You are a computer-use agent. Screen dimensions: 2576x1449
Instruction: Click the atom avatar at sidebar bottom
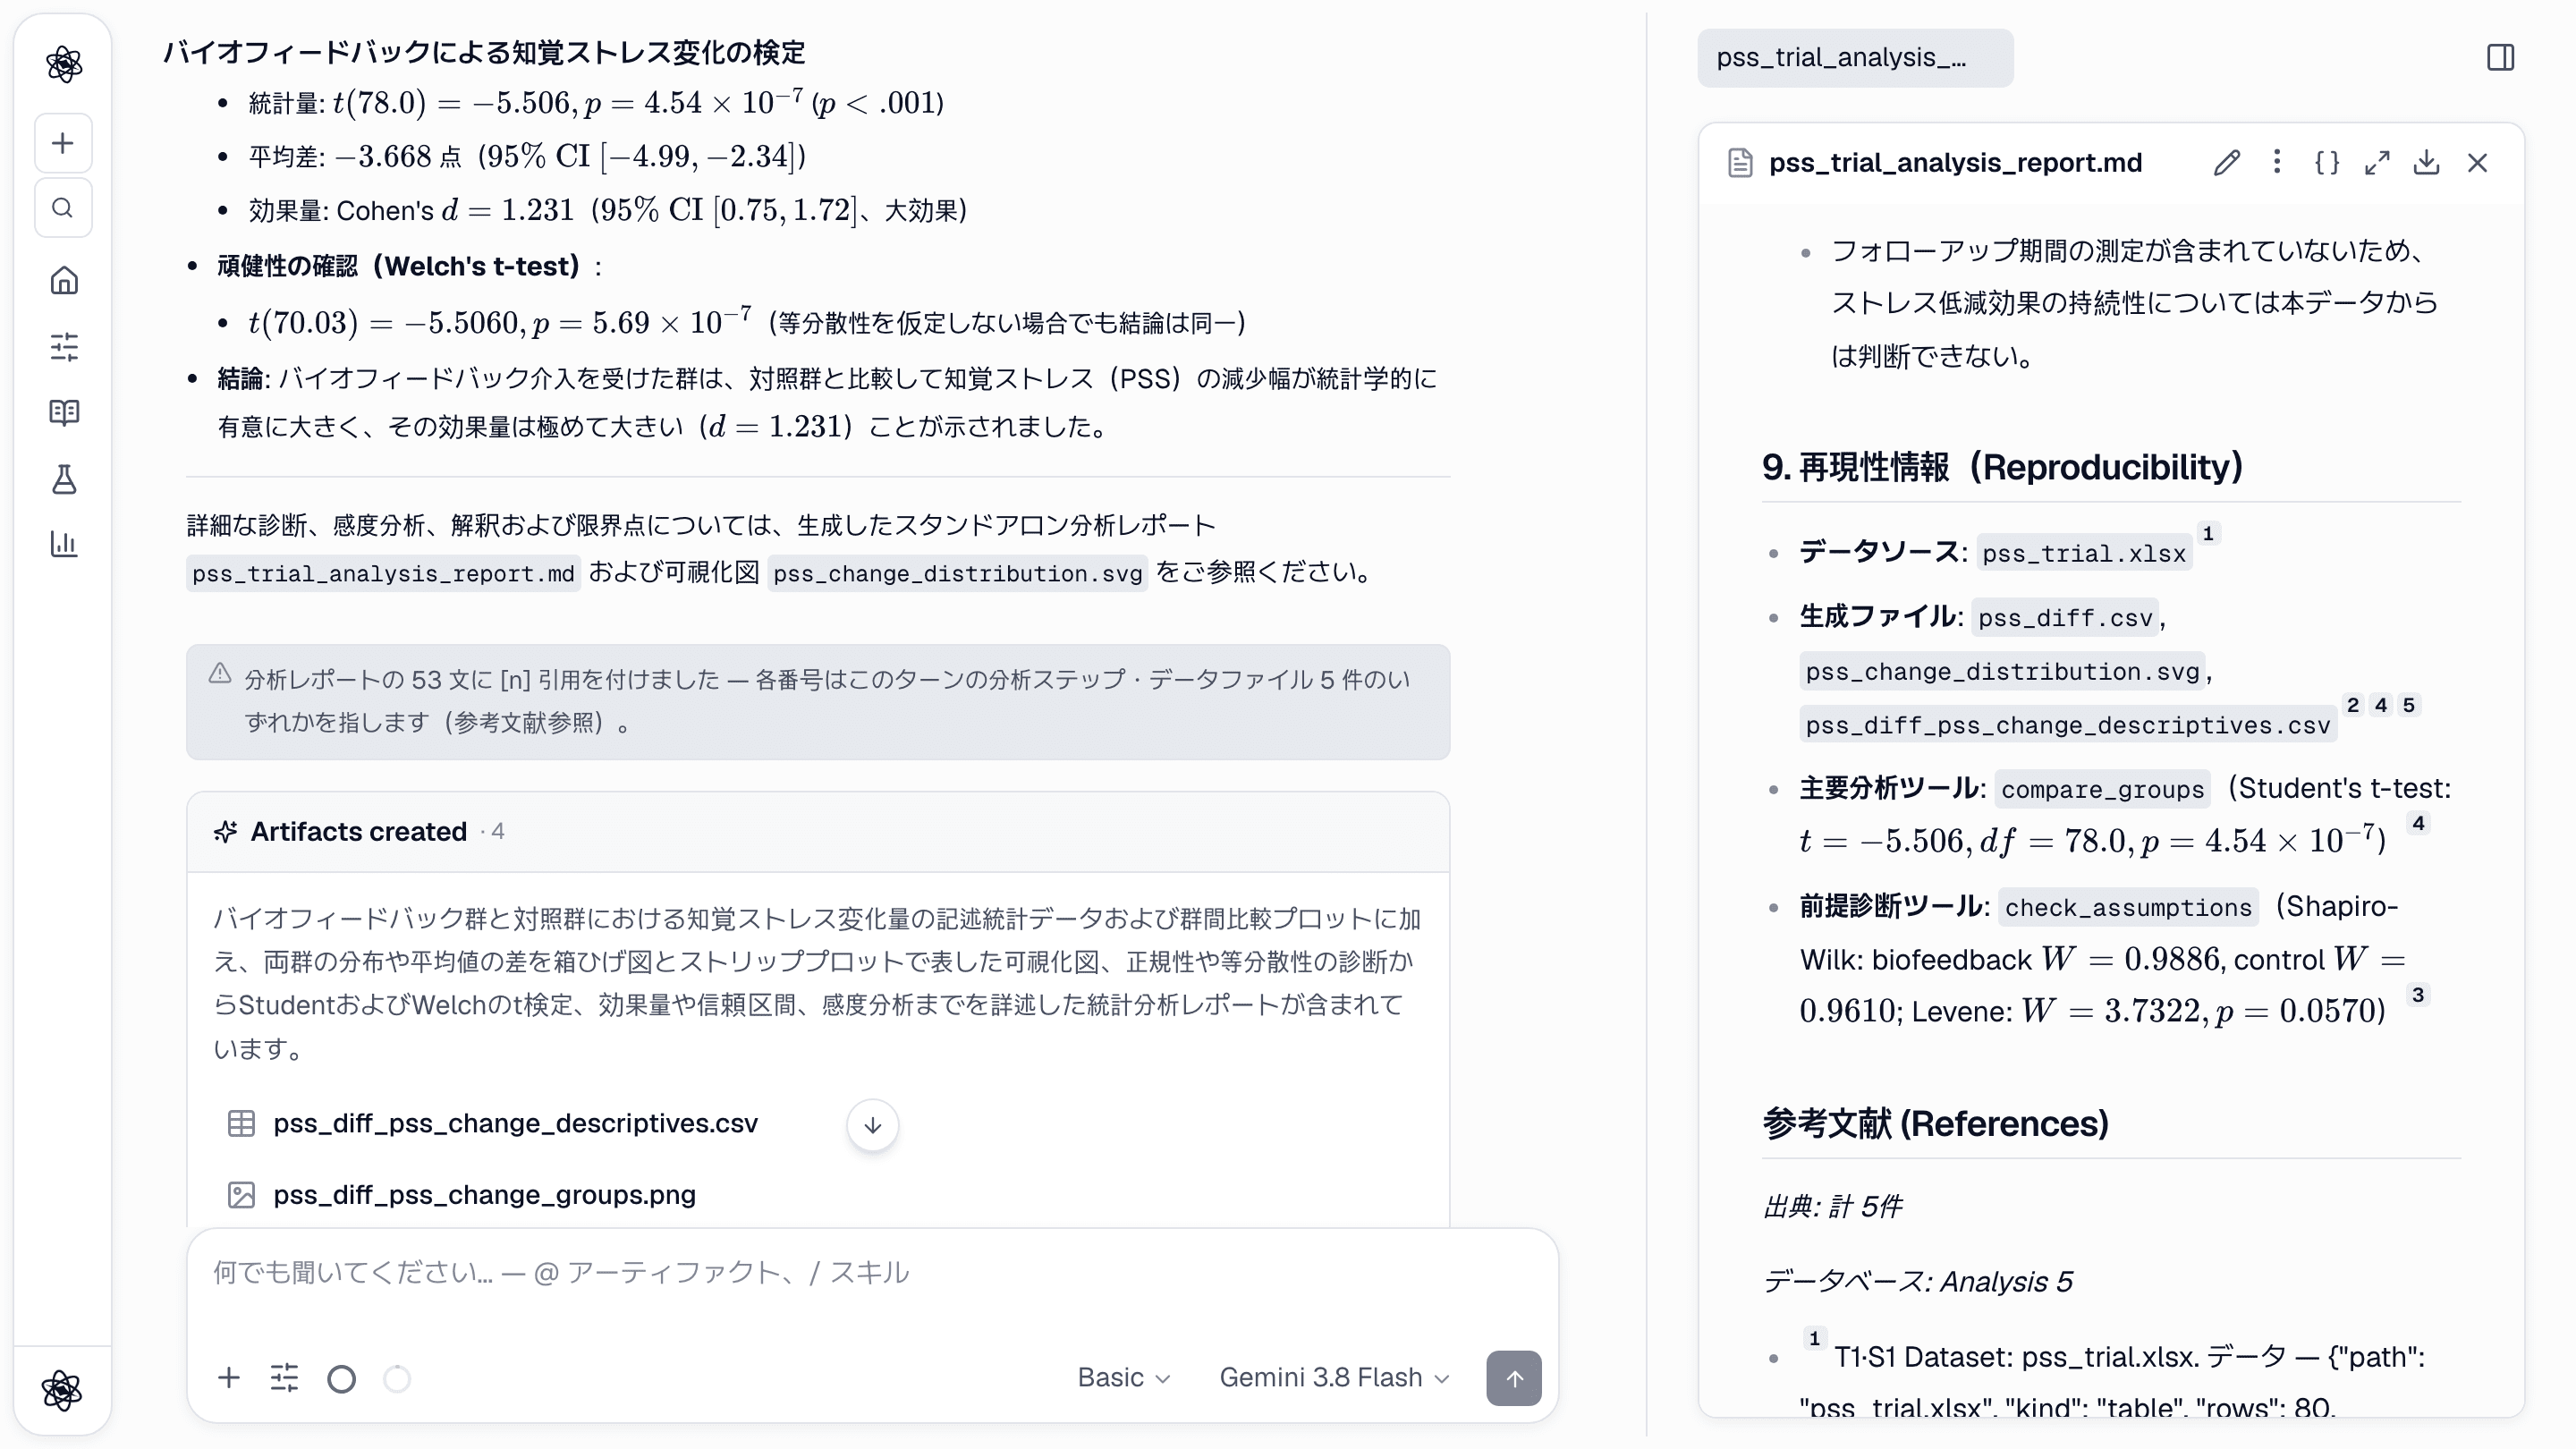pyautogui.click(x=62, y=1390)
